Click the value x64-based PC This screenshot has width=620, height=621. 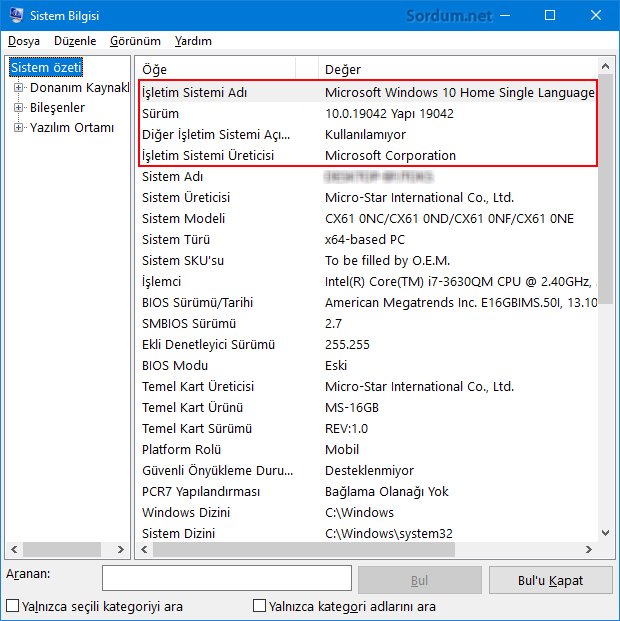pyautogui.click(x=365, y=240)
